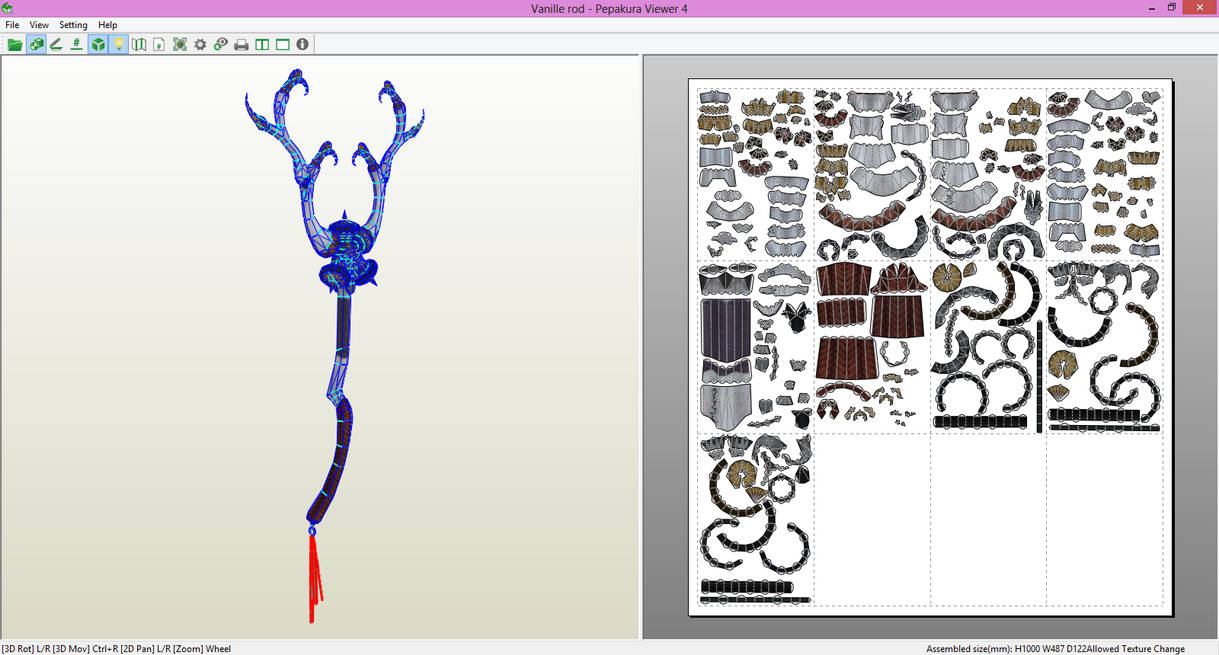Click the first unfolded pattern page thumbnail
1219x655 pixels.
pyautogui.click(x=753, y=170)
